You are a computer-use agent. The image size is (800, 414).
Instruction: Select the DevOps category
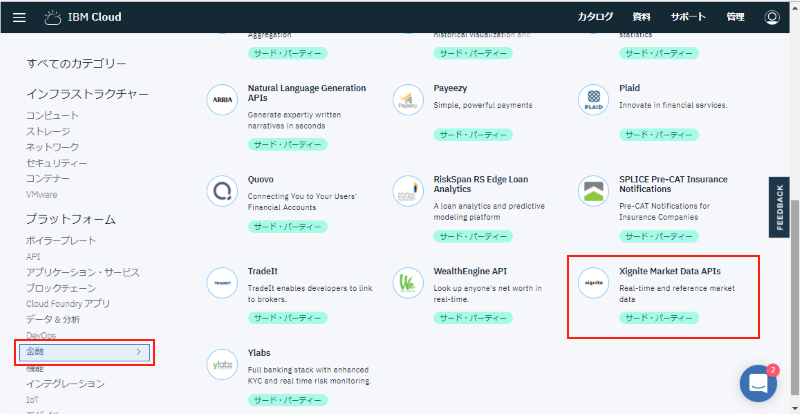pyautogui.click(x=41, y=335)
